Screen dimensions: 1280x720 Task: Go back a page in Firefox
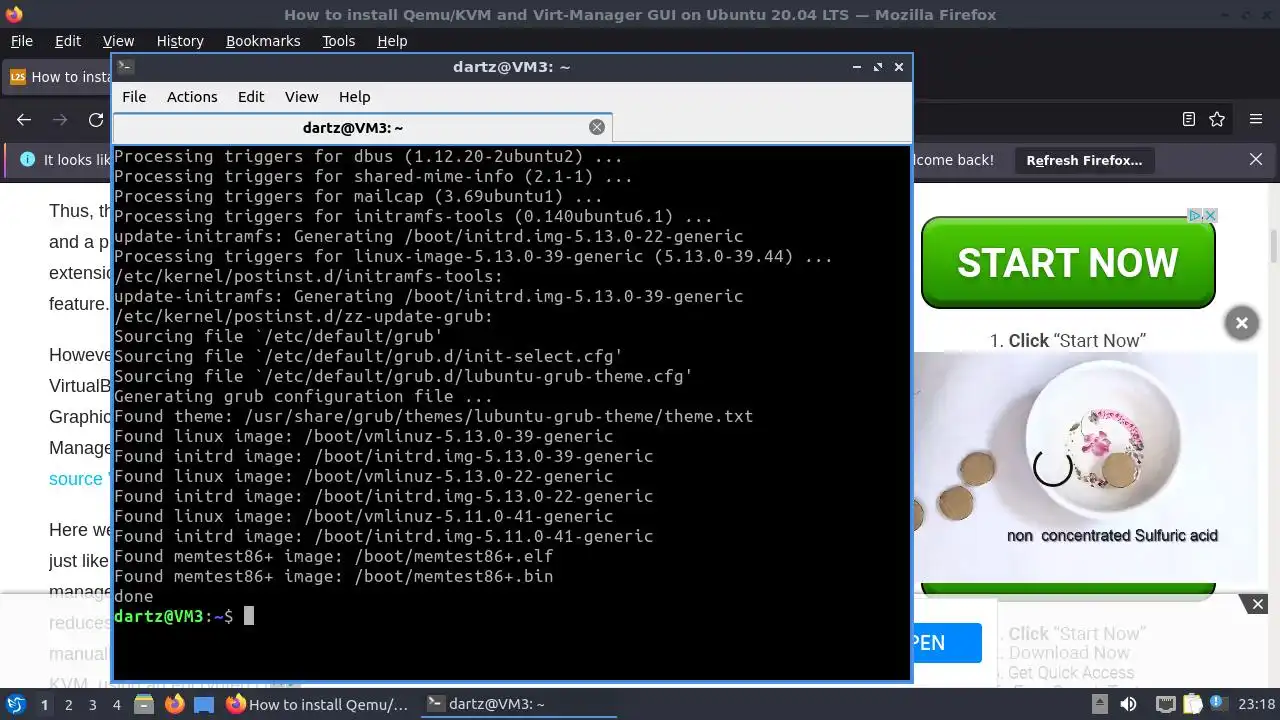click(24, 120)
